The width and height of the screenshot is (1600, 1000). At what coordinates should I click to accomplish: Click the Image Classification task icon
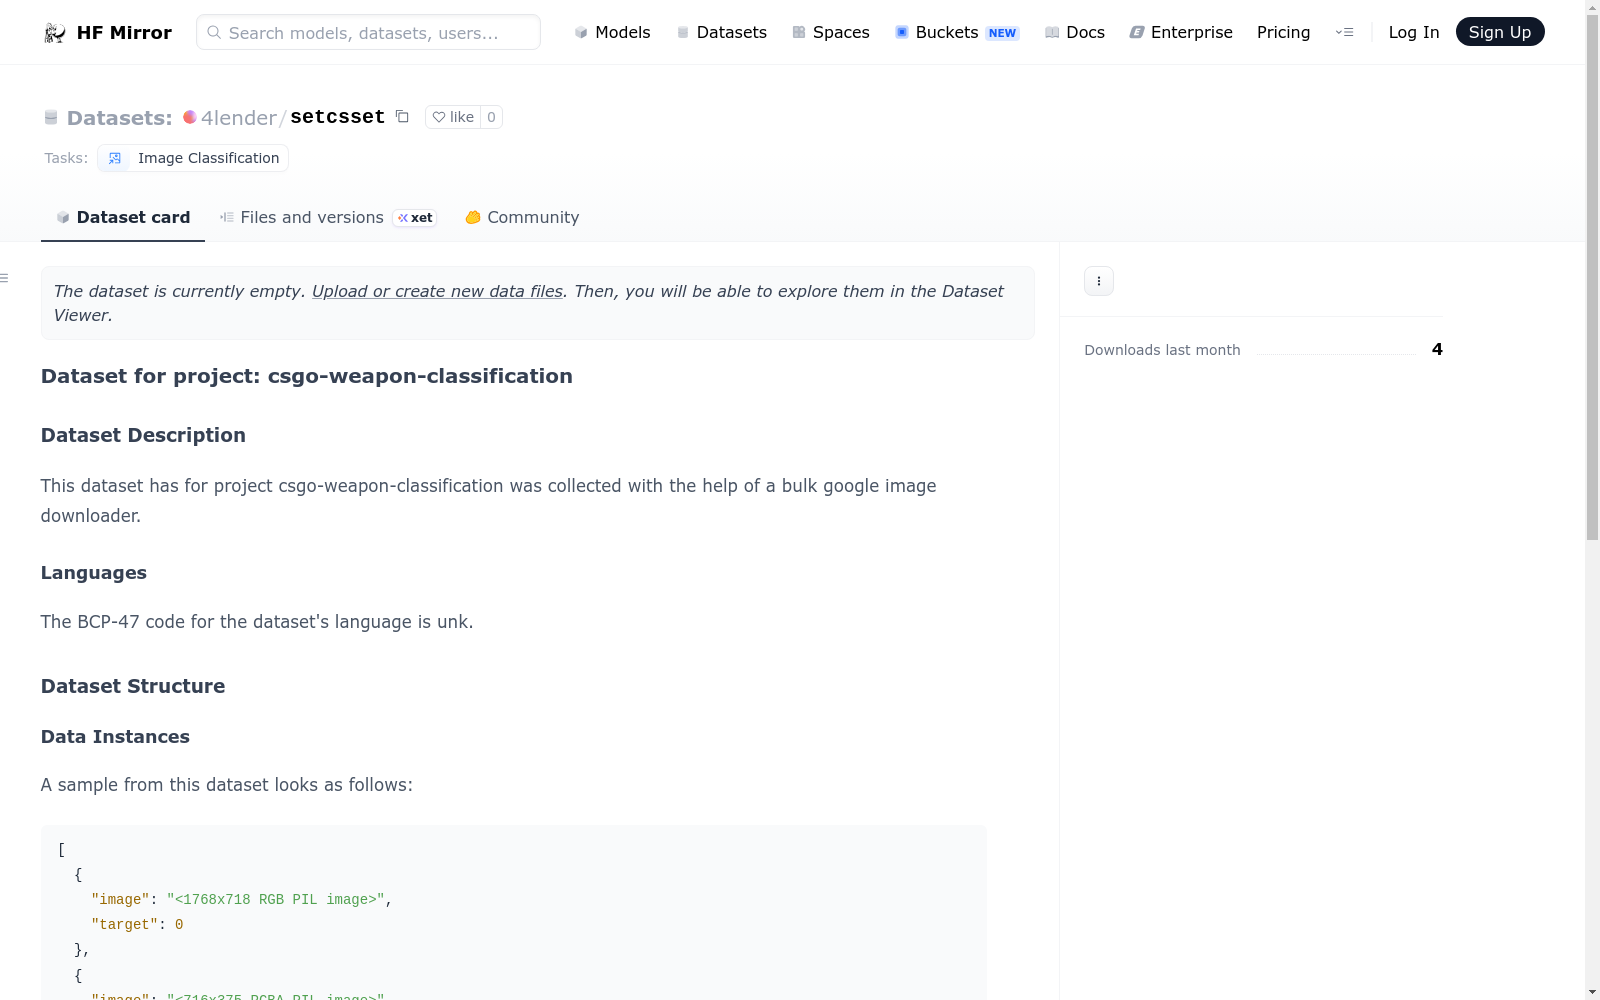point(115,158)
